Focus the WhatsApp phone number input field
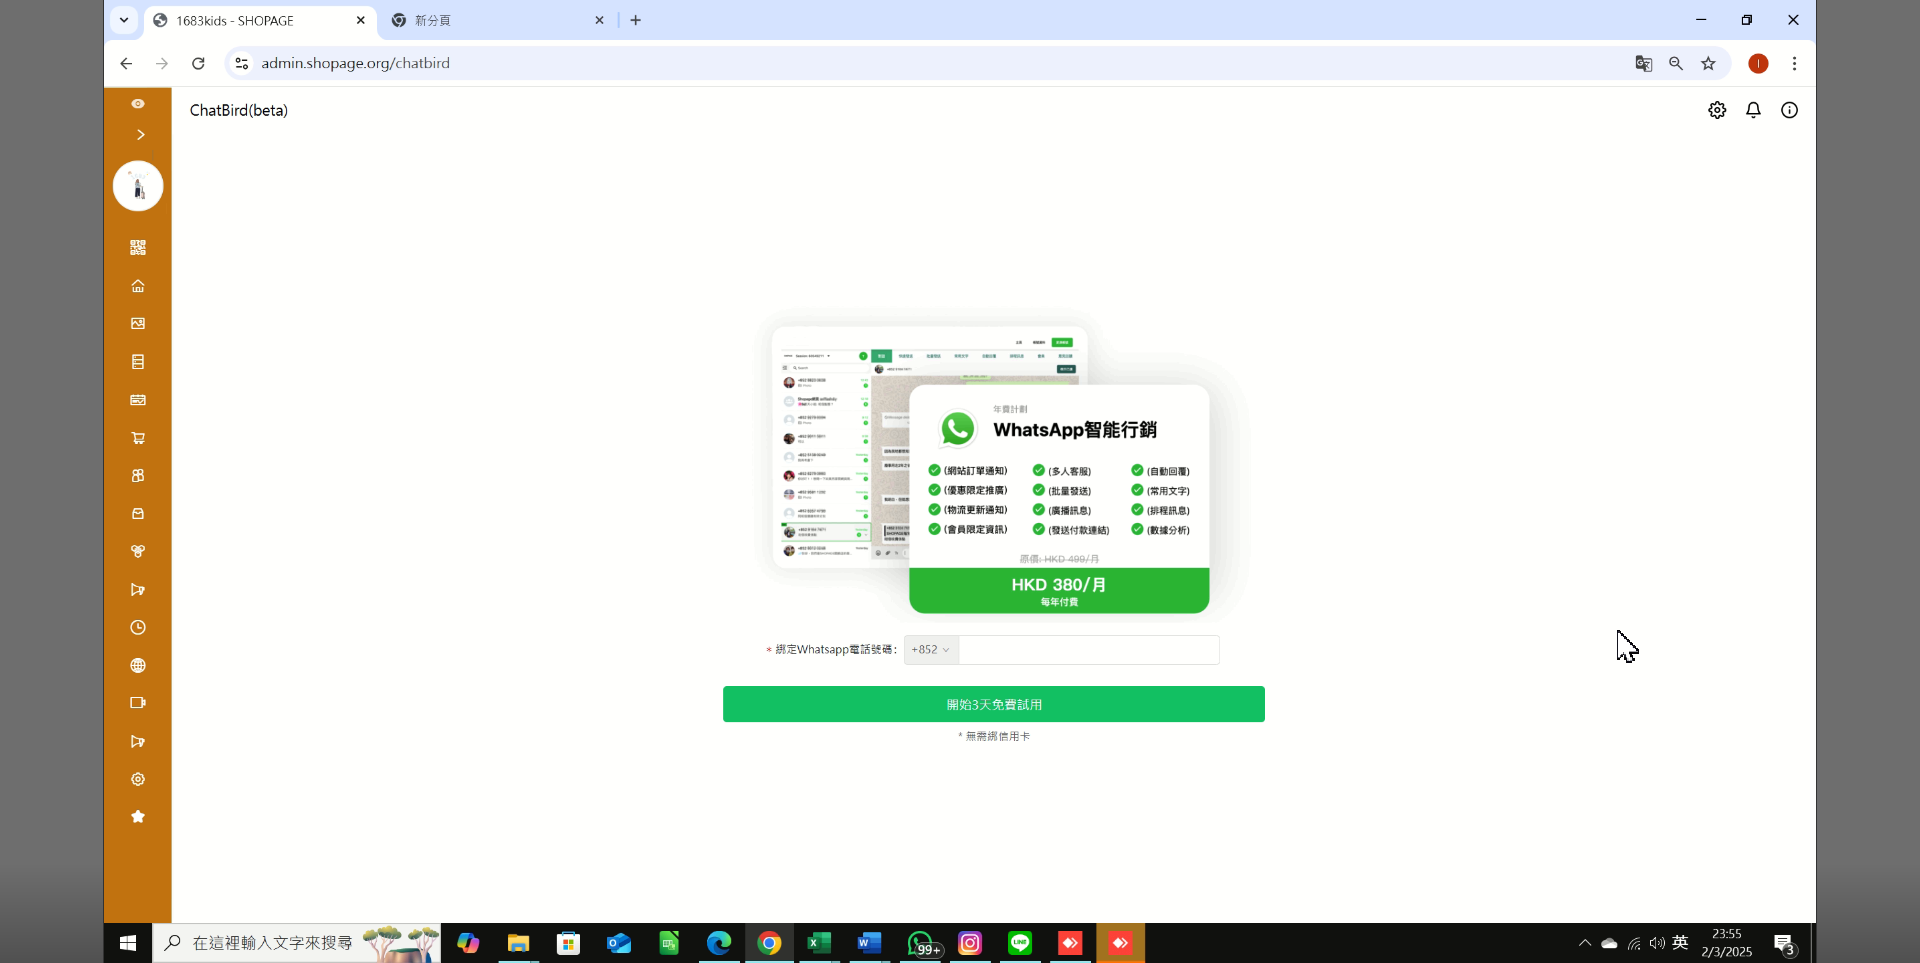Image resolution: width=1920 pixels, height=963 pixels. 1089,650
